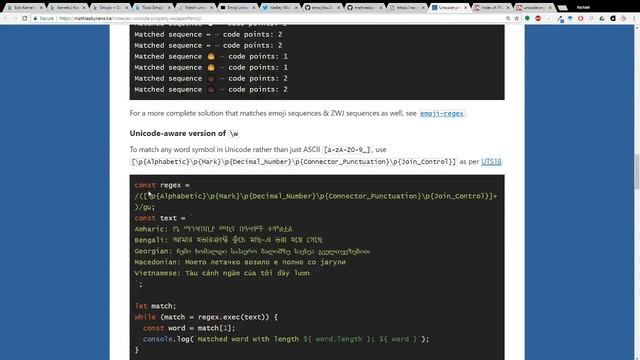Switch to the 'Match unic' tab

coord(195,7)
